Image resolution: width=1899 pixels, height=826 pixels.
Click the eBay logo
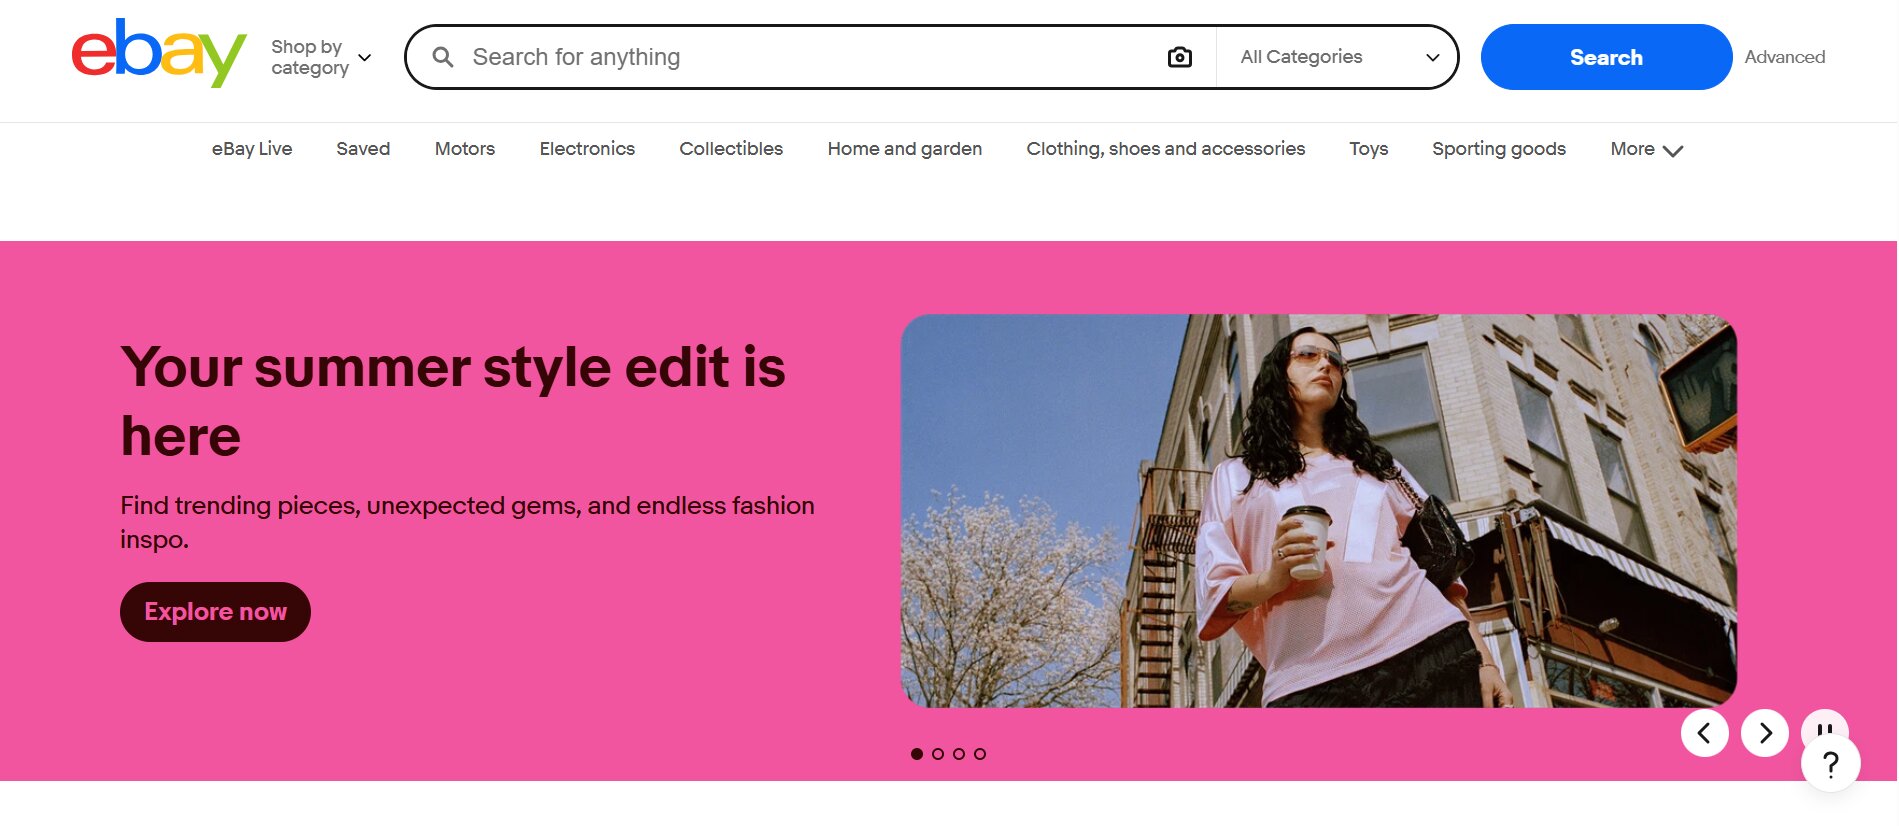pos(159,53)
